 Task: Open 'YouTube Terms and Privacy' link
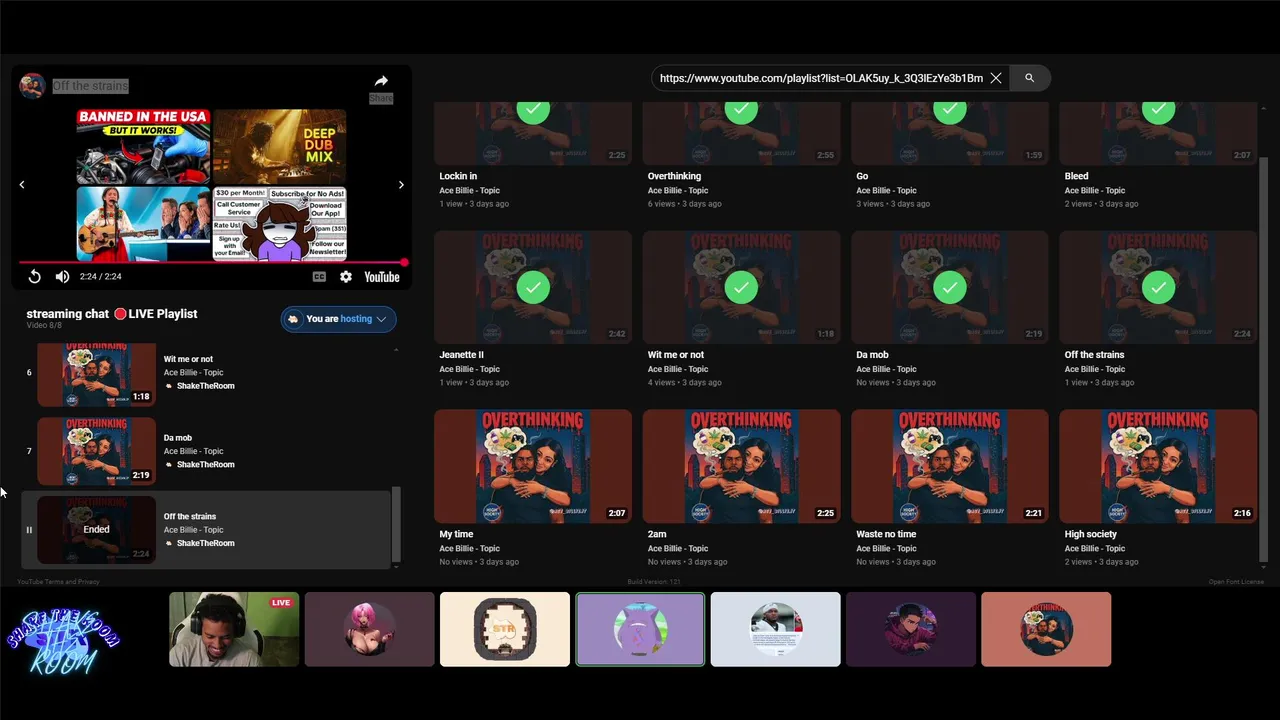pyautogui.click(x=58, y=582)
